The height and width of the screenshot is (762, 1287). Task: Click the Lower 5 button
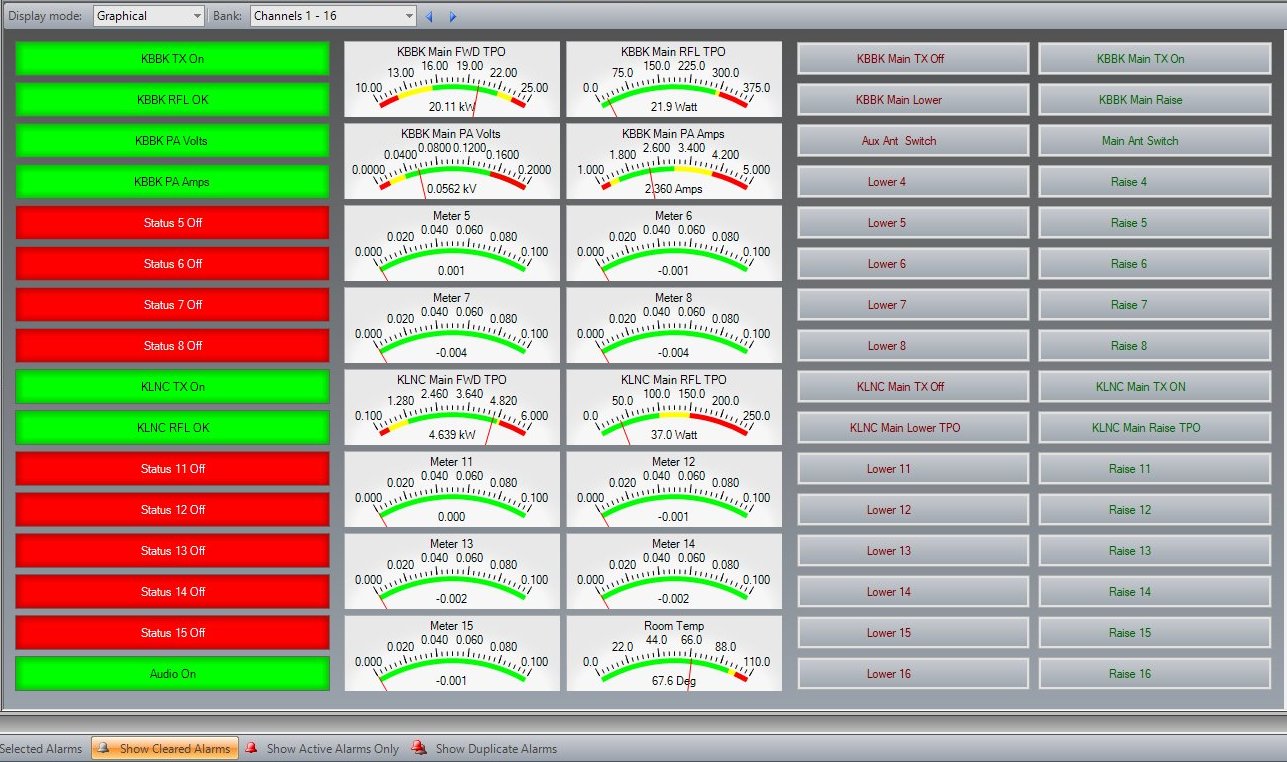(913, 223)
